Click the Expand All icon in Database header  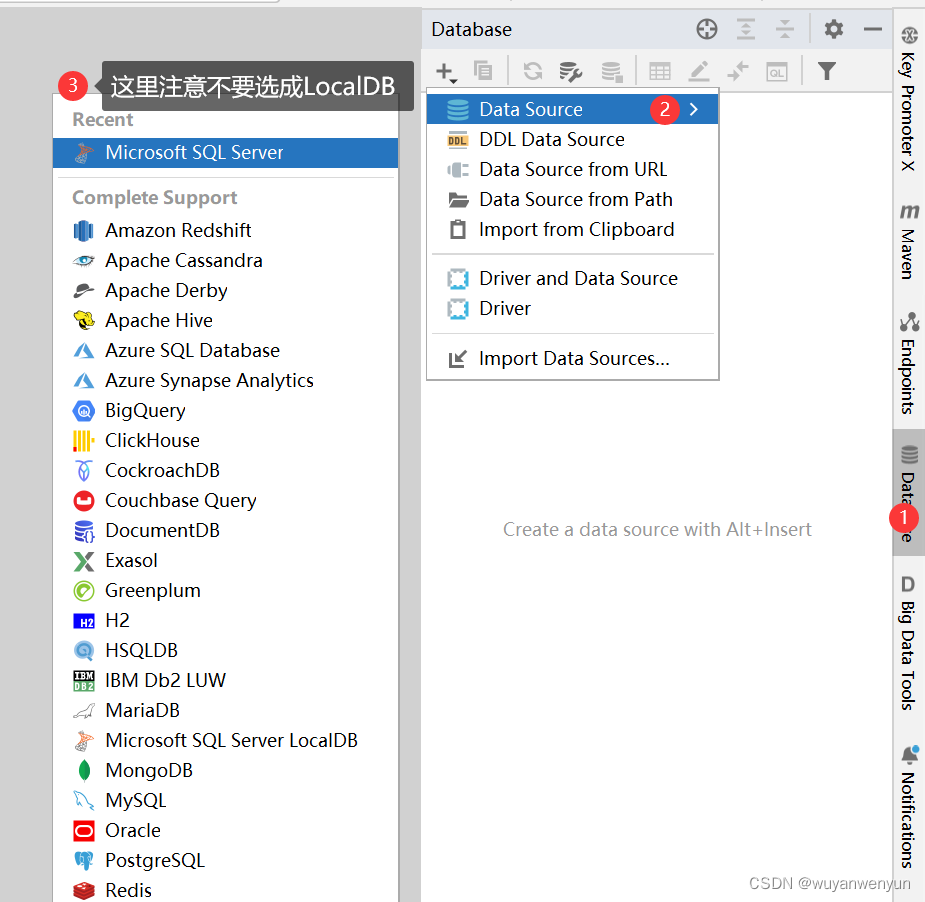[746, 29]
